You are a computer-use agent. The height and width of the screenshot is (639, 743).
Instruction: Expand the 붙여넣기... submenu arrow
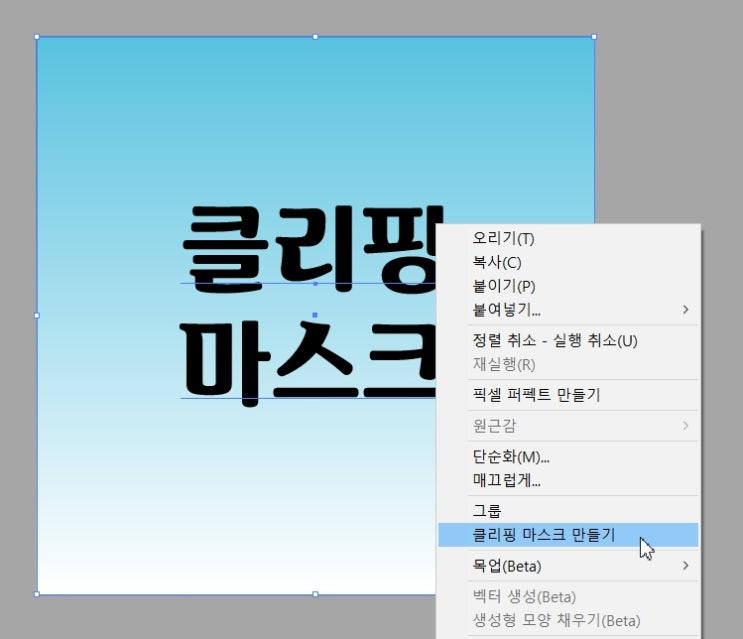pyautogui.click(x=685, y=310)
